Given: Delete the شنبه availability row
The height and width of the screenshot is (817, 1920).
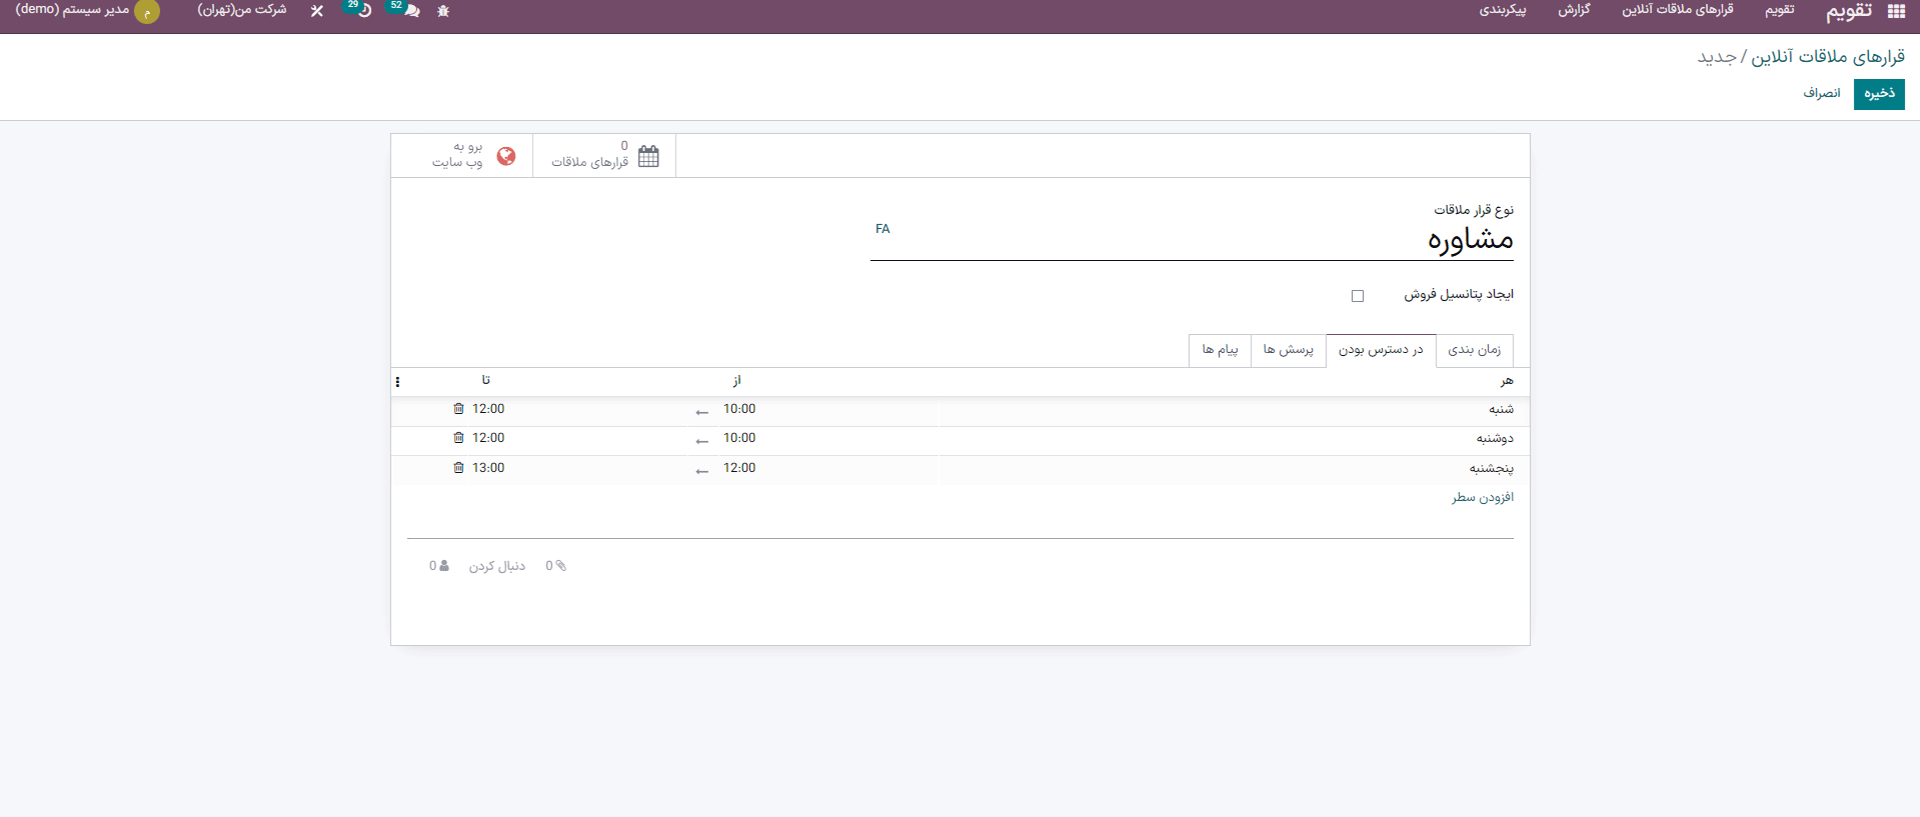Looking at the screenshot, I should [458, 409].
